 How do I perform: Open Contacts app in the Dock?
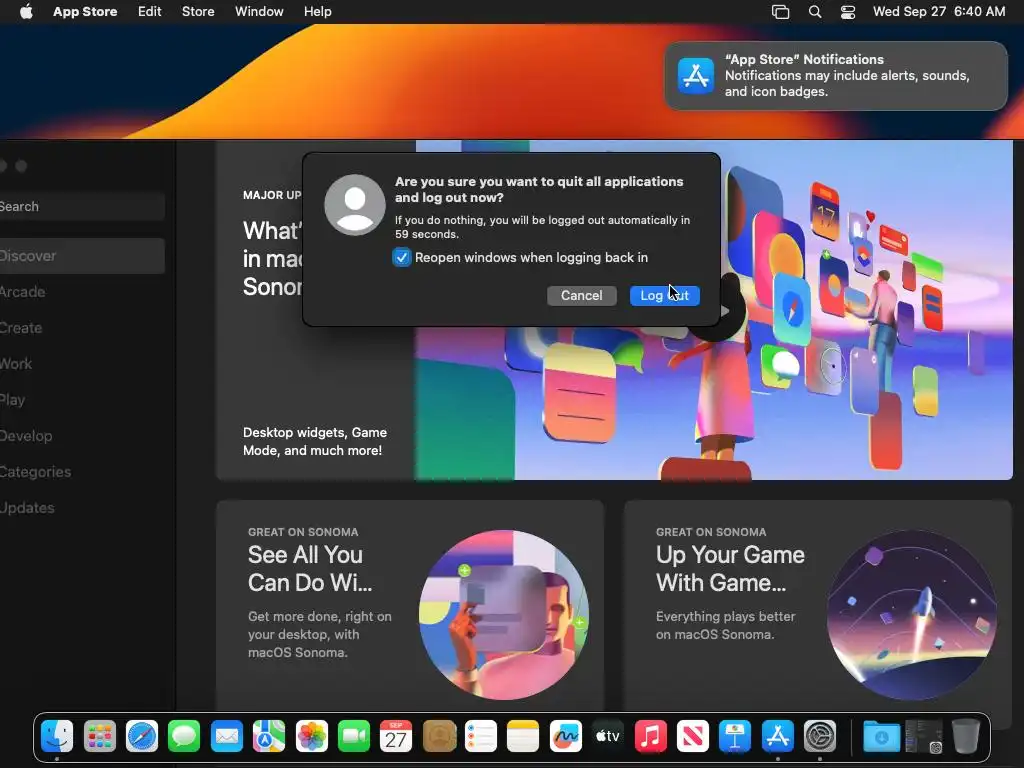tap(439, 737)
